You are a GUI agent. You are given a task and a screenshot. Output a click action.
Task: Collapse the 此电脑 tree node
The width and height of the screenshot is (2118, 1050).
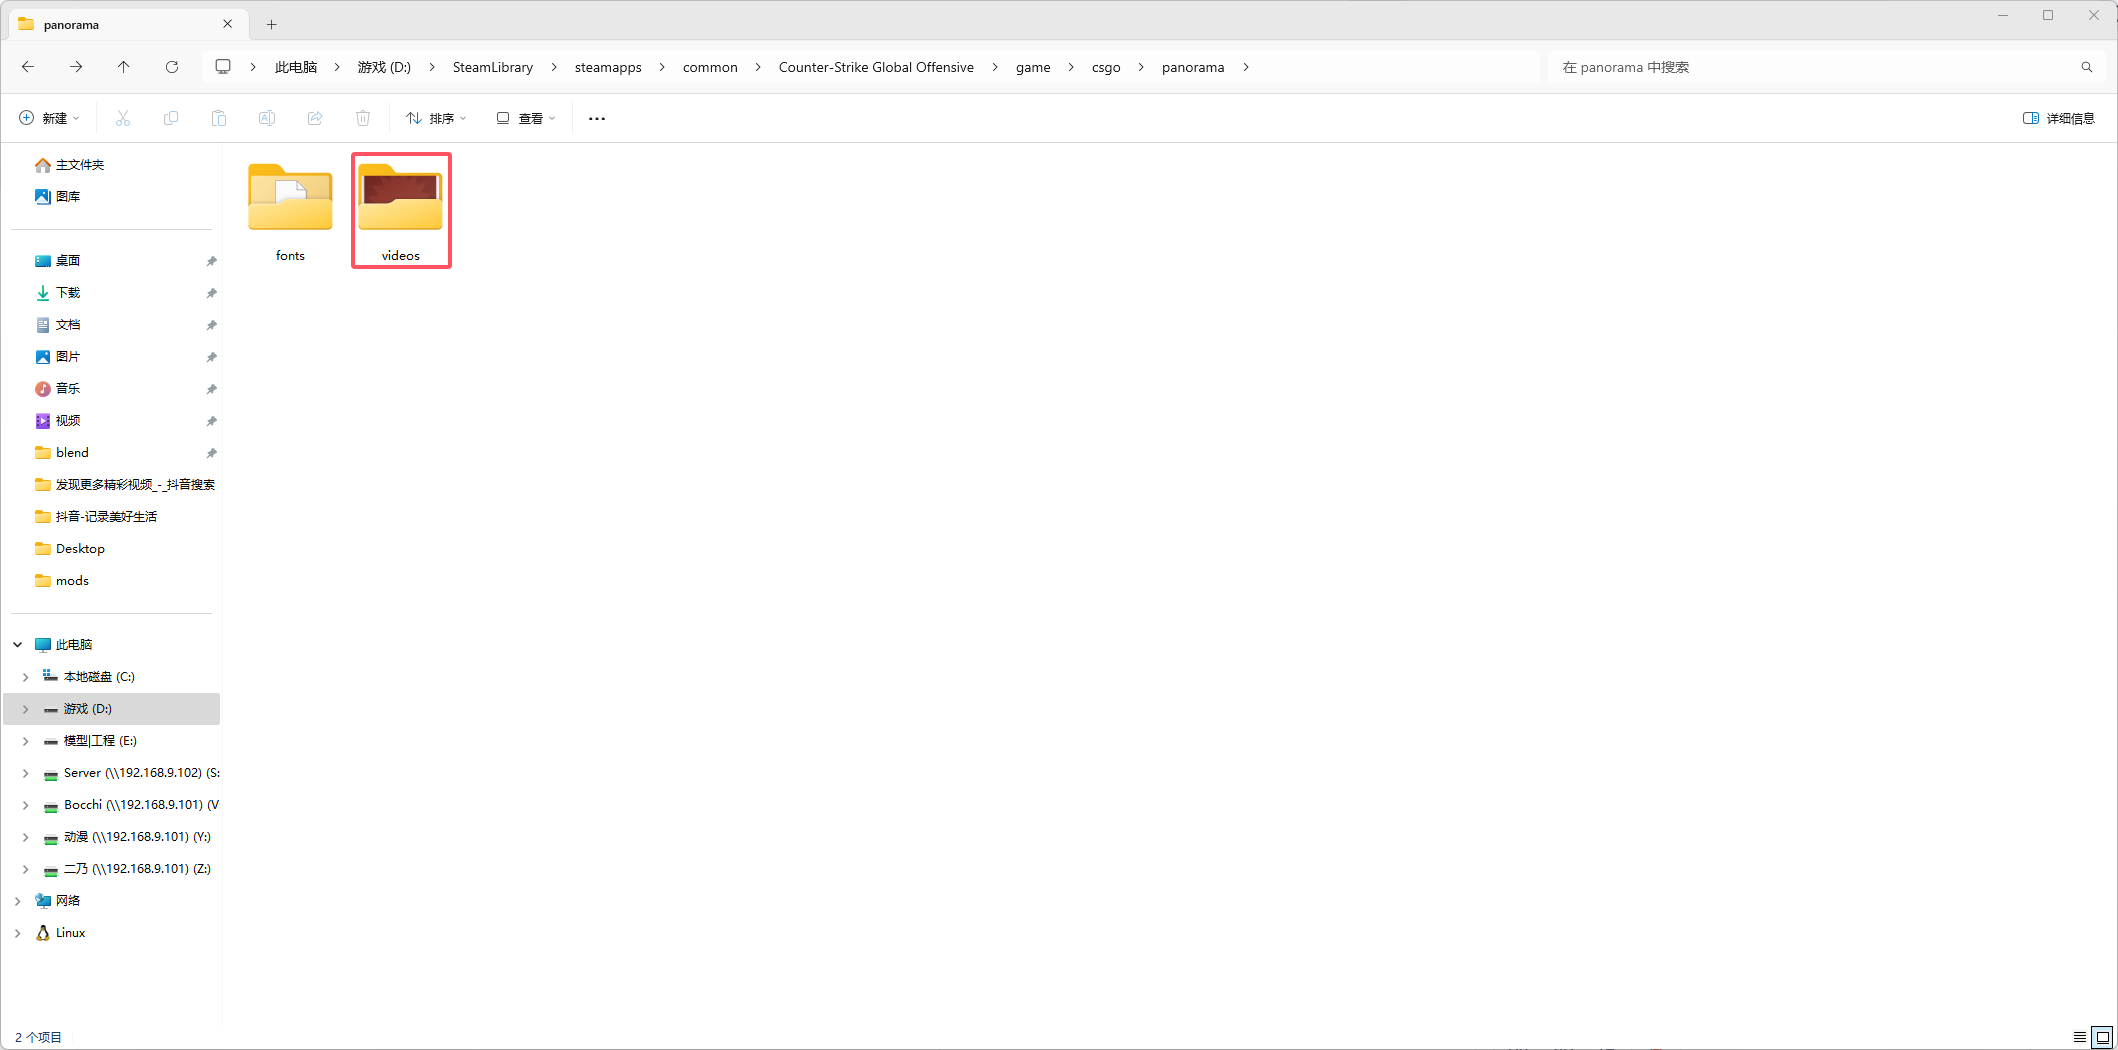(18, 645)
